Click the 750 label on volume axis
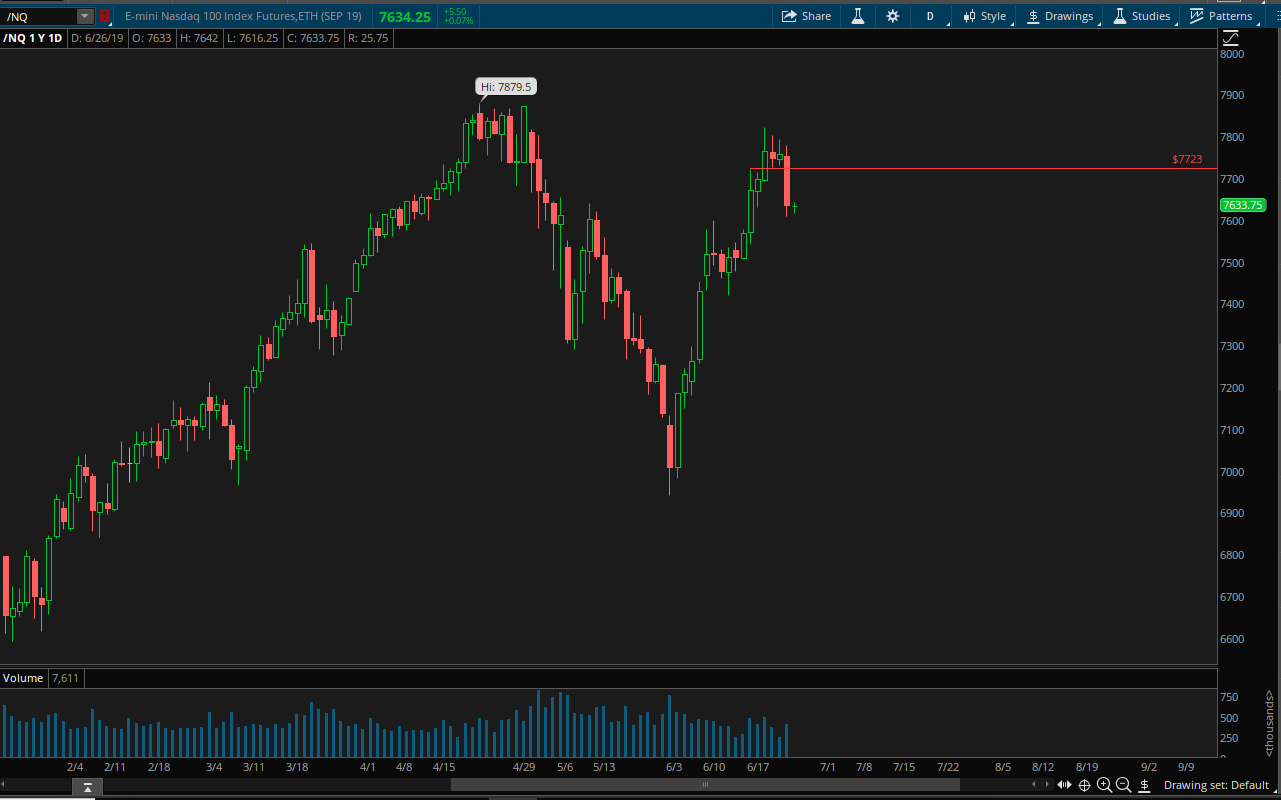The image size is (1281, 800). pyautogui.click(x=1229, y=698)
